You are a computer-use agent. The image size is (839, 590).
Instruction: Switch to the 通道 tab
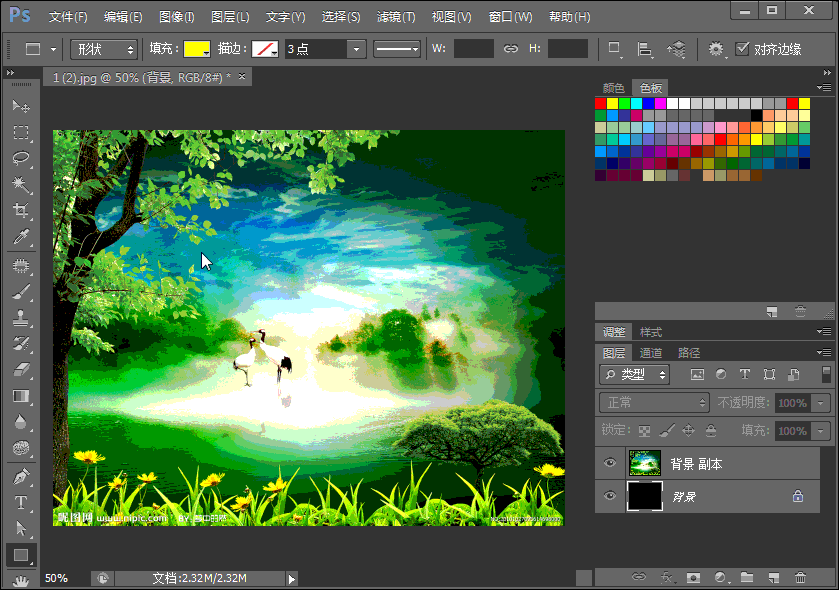click(x=651, y=353)
